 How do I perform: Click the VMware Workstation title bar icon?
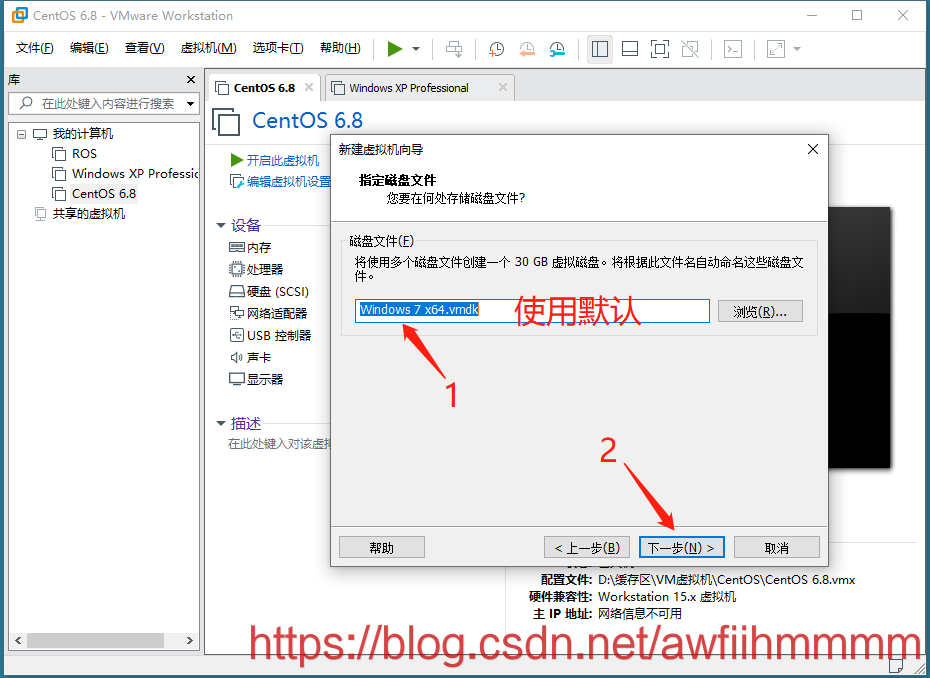click(x=20, y=15)
